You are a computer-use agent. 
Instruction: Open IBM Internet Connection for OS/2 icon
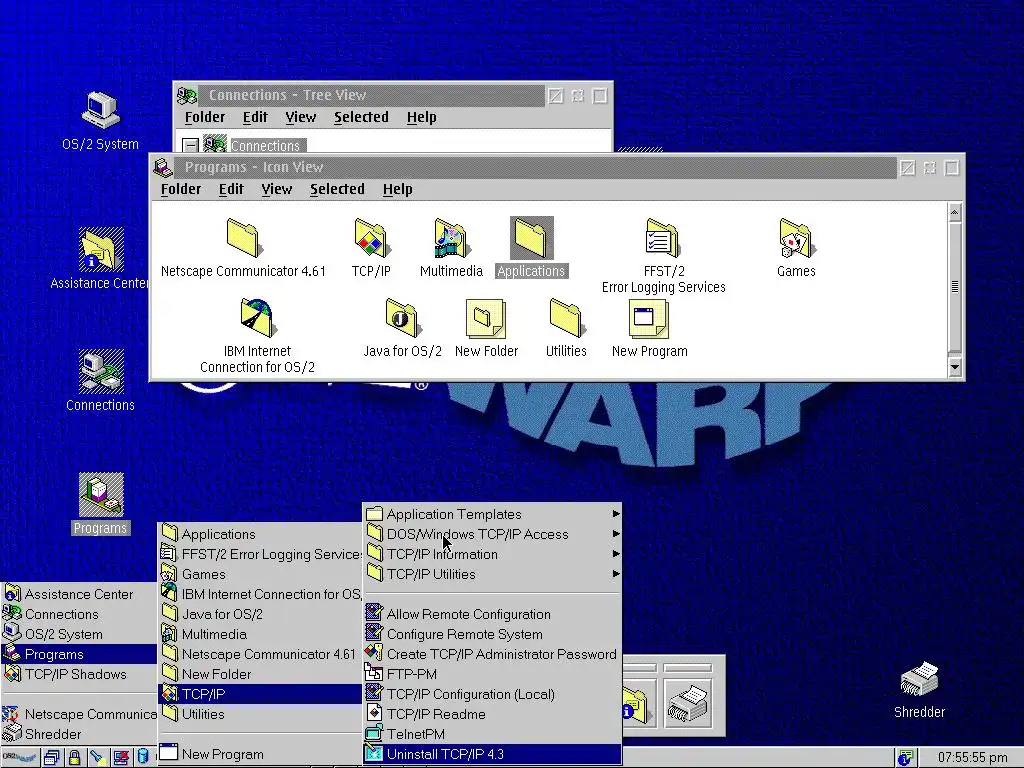point(258,318)
